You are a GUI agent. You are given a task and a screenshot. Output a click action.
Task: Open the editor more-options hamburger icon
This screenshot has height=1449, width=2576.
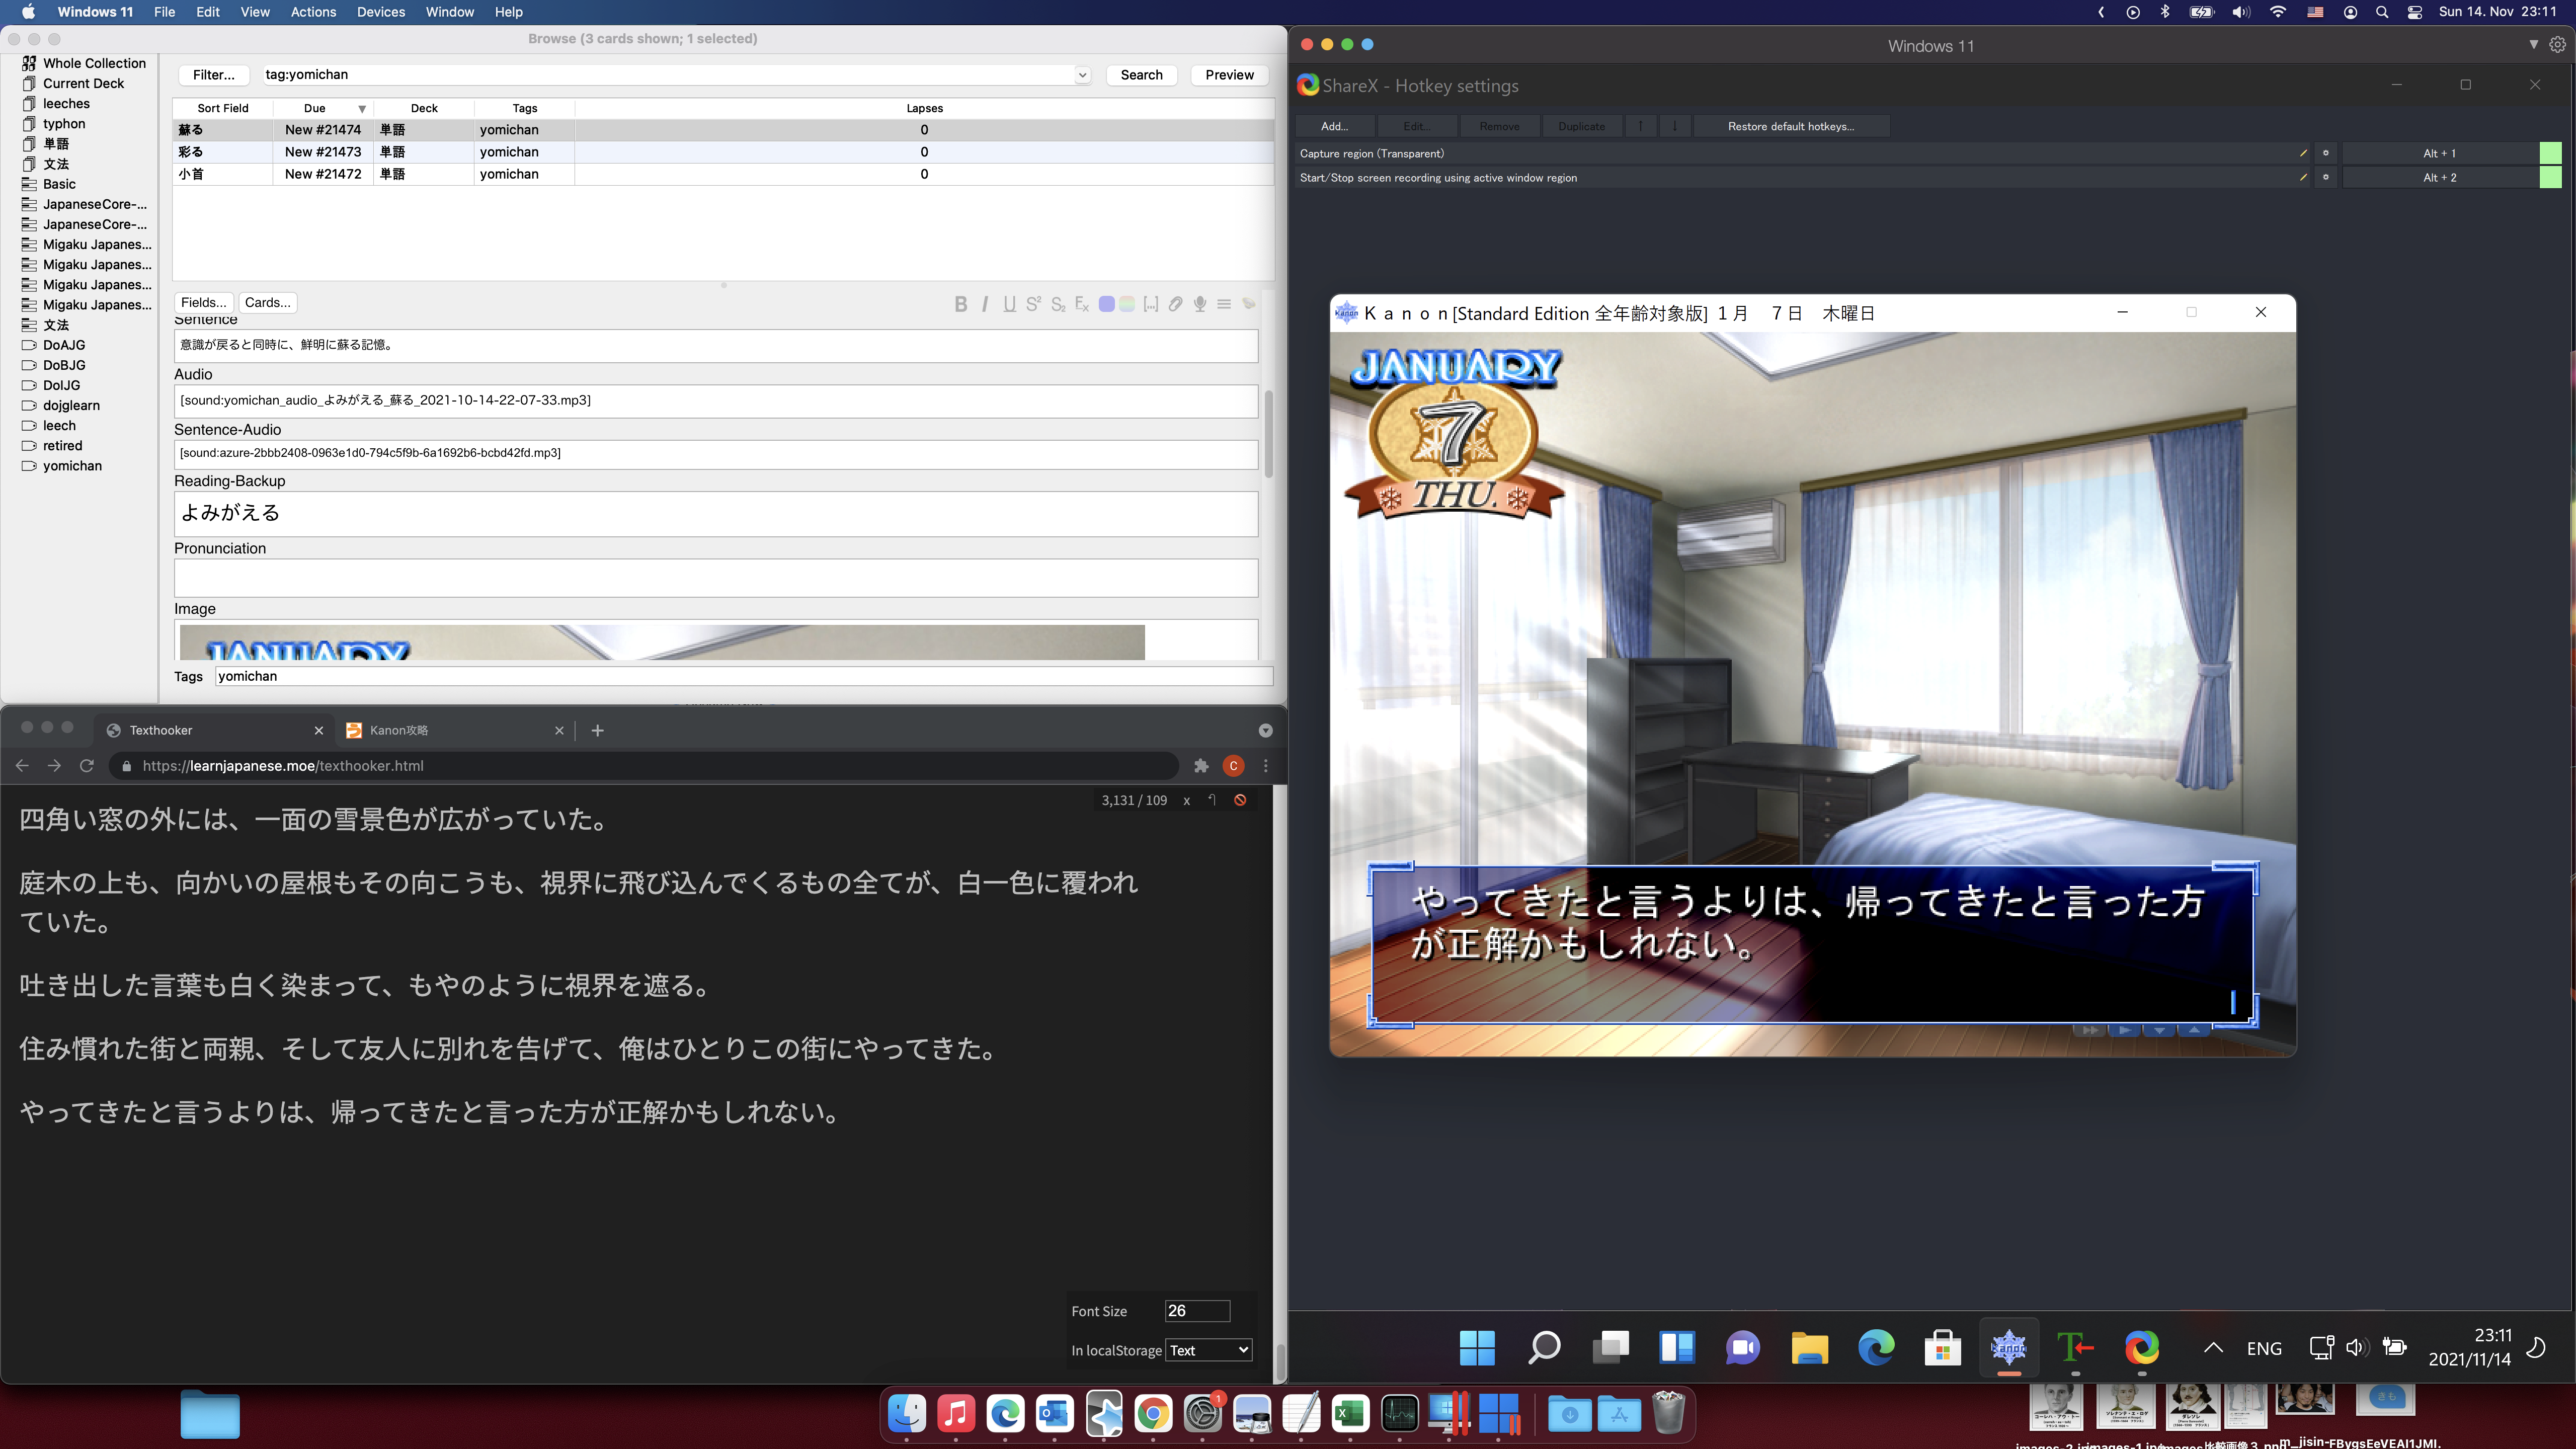click(x=1224, y=304)
